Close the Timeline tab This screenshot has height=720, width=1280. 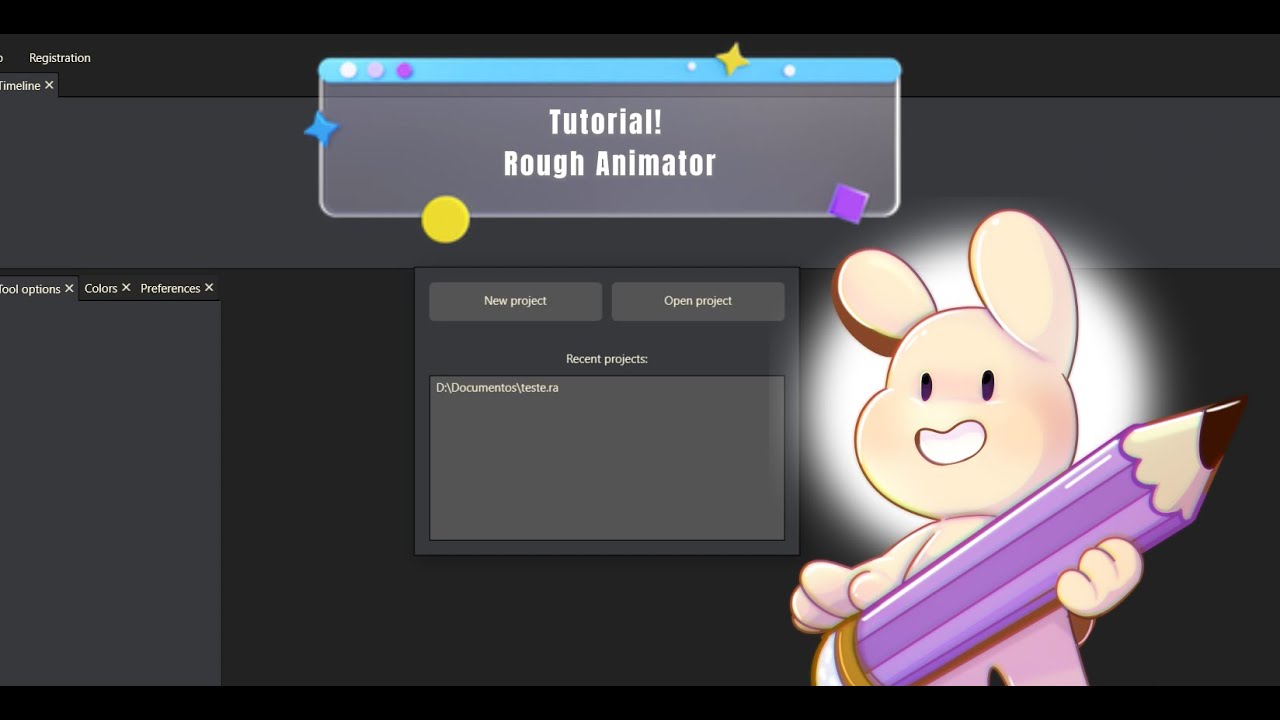point(49,85)
